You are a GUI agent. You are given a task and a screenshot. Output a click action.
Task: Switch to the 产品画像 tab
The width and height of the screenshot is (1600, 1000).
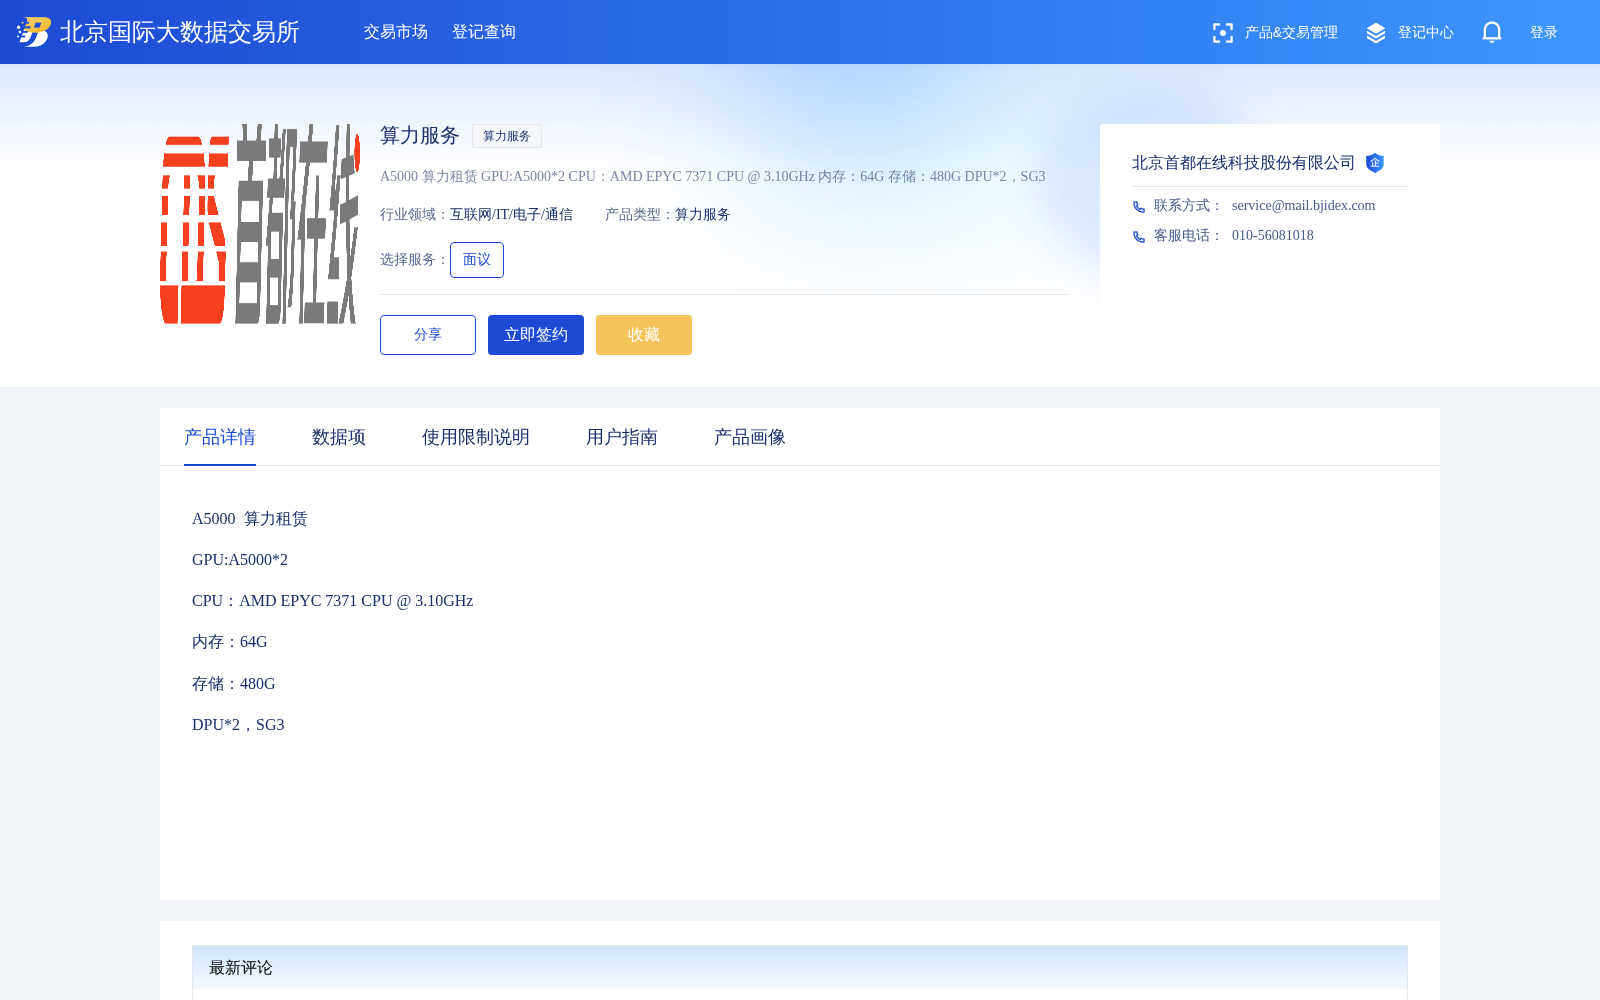point(750,437)
